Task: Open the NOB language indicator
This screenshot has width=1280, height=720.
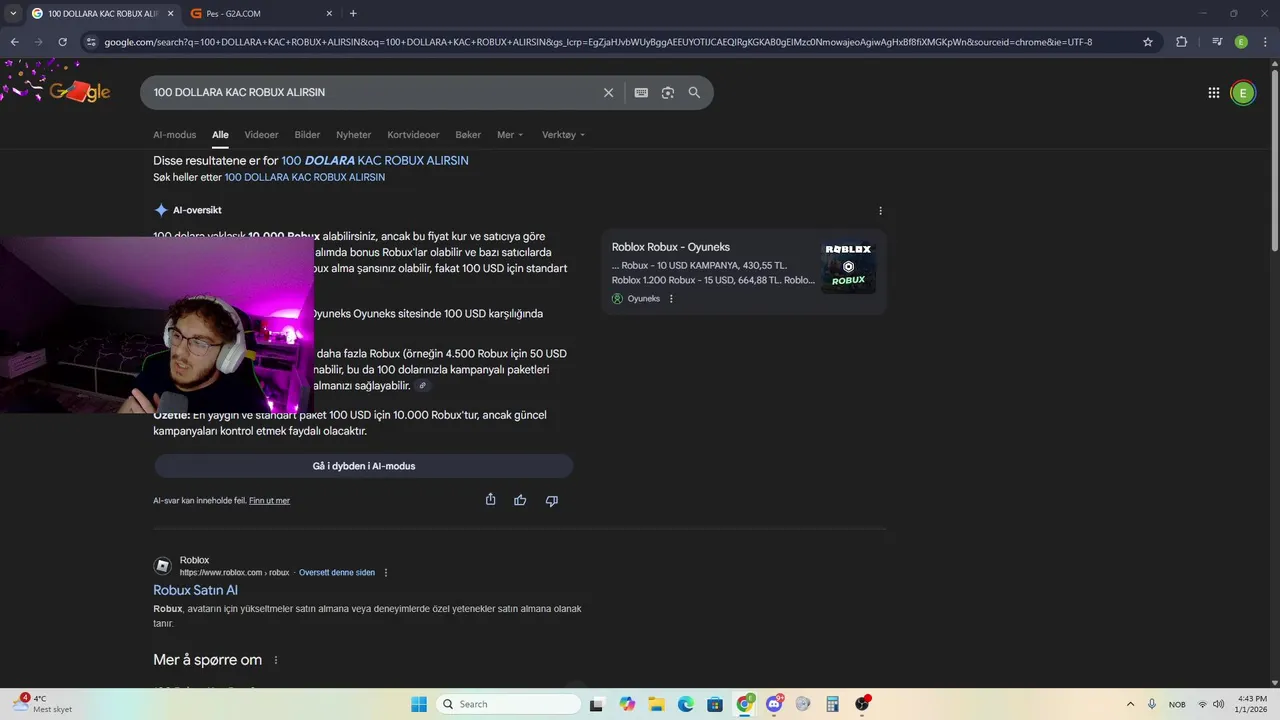Action: pos(1177,704)
